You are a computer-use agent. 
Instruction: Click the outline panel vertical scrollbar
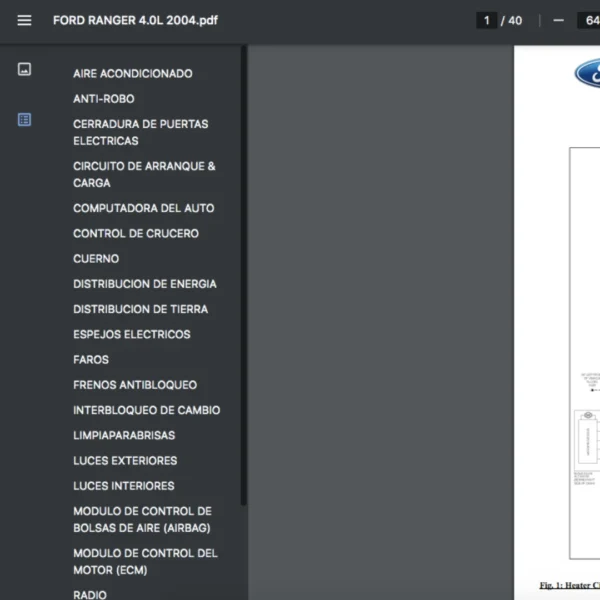tap(244, 276)
